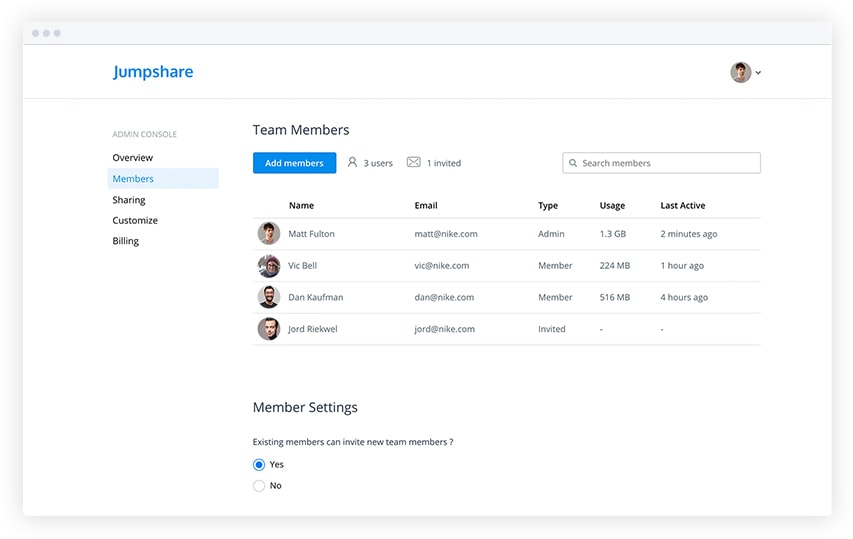Screen dimensions: 853x539
Task: Click the Jumpshare logo
Action: (153, 72)
